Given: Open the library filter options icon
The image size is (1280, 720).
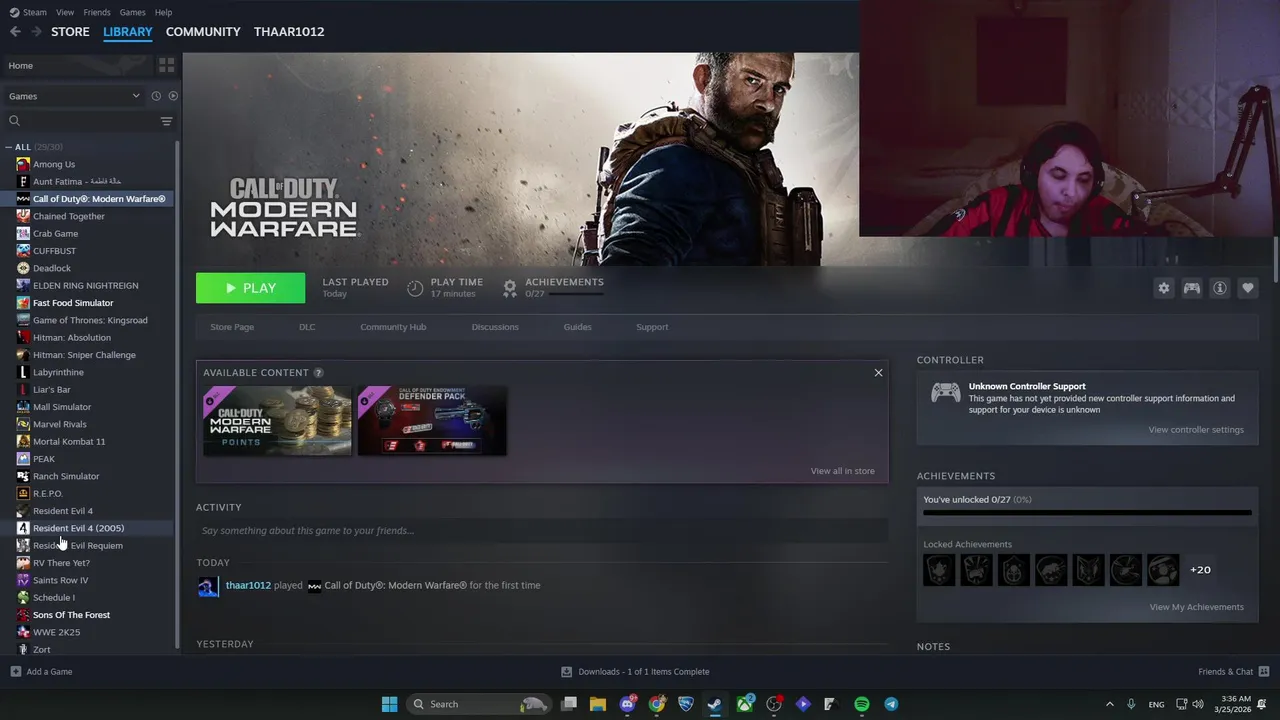Looking at the screenshot, I should tap(166, 121).
